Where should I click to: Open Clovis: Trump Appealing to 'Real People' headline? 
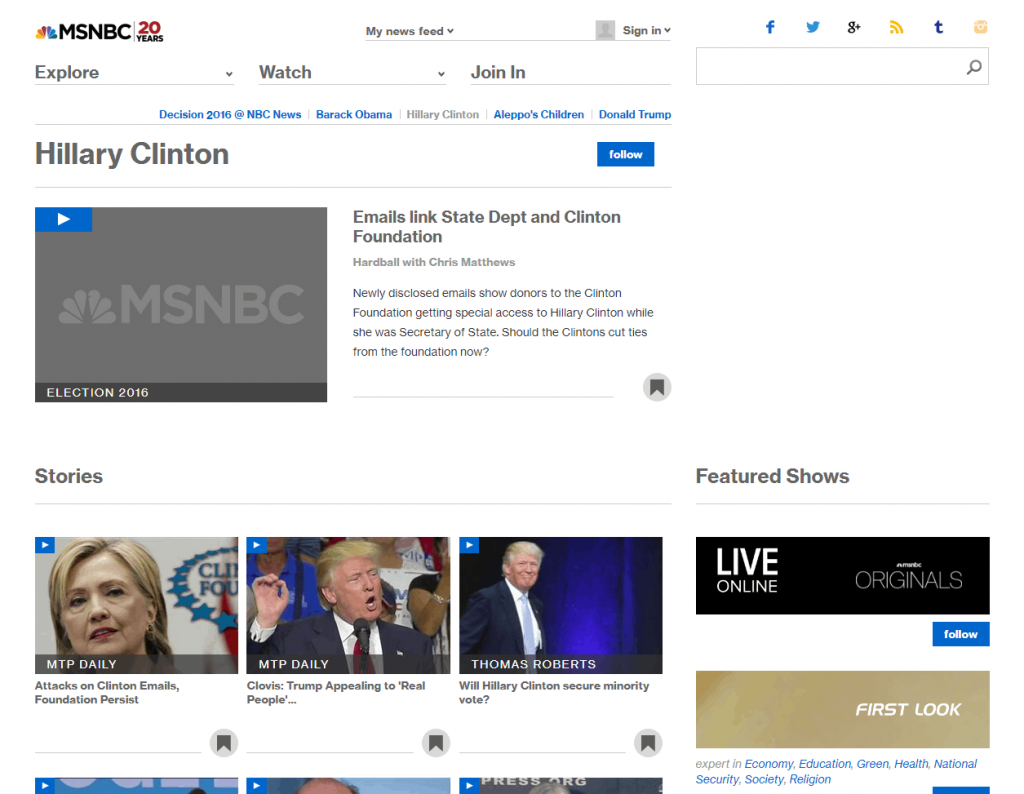(336, 692)
